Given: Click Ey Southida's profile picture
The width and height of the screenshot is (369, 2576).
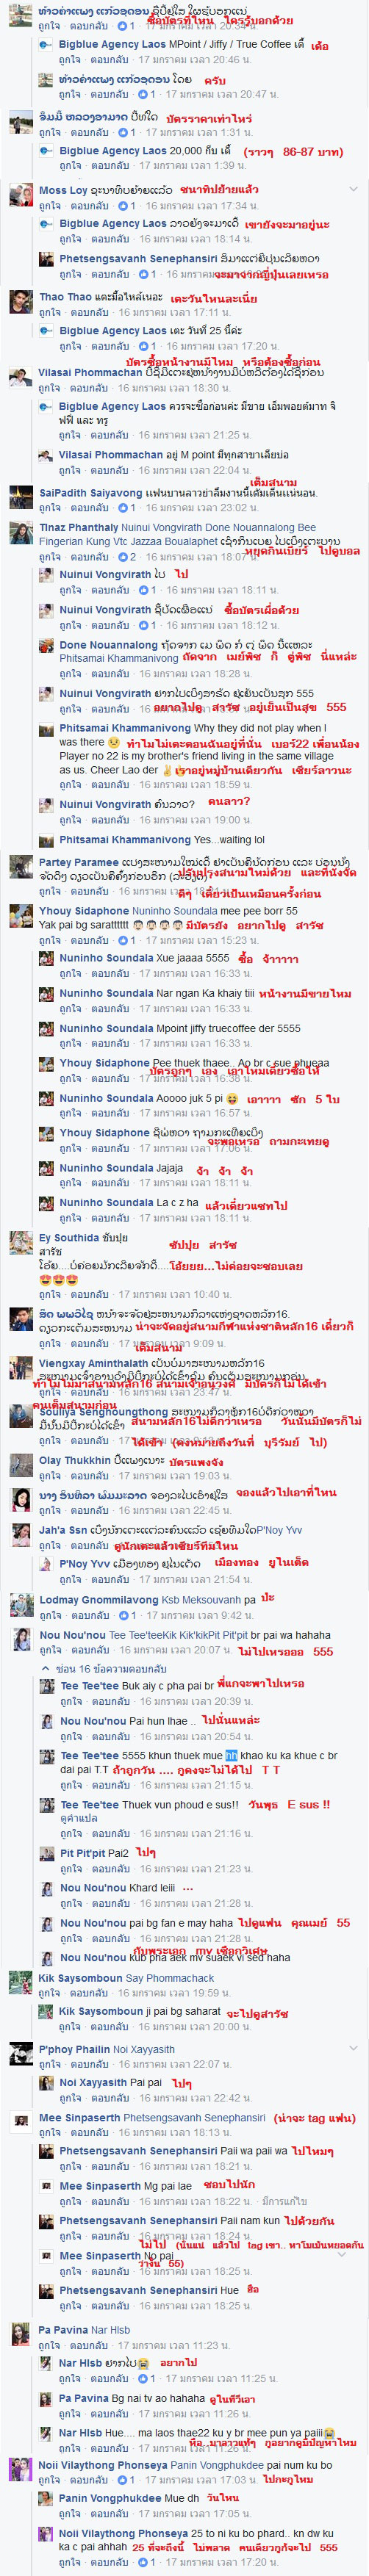Looking at the screenshot, I should point(21,1243).
